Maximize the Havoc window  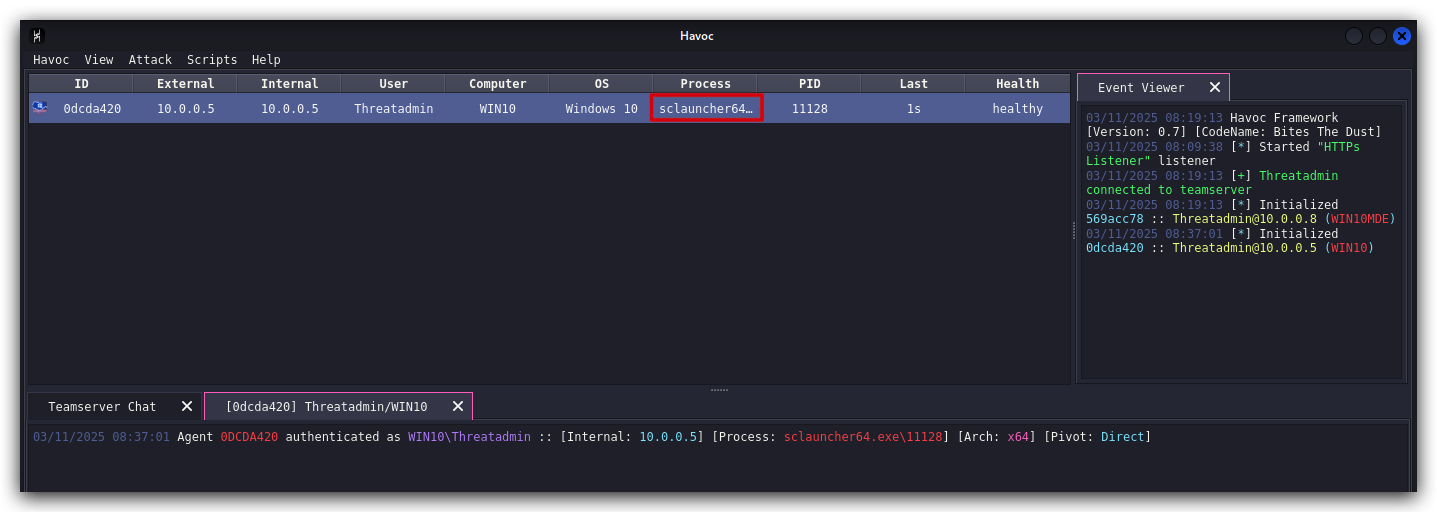point(1378,36)
